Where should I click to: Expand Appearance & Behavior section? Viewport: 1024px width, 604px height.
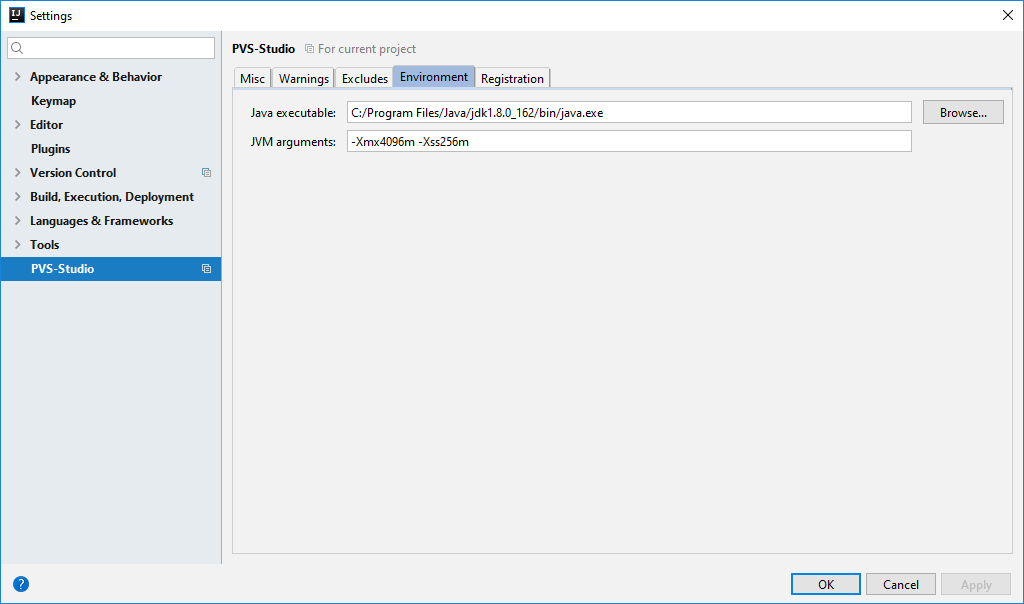[x=18, y=76]
